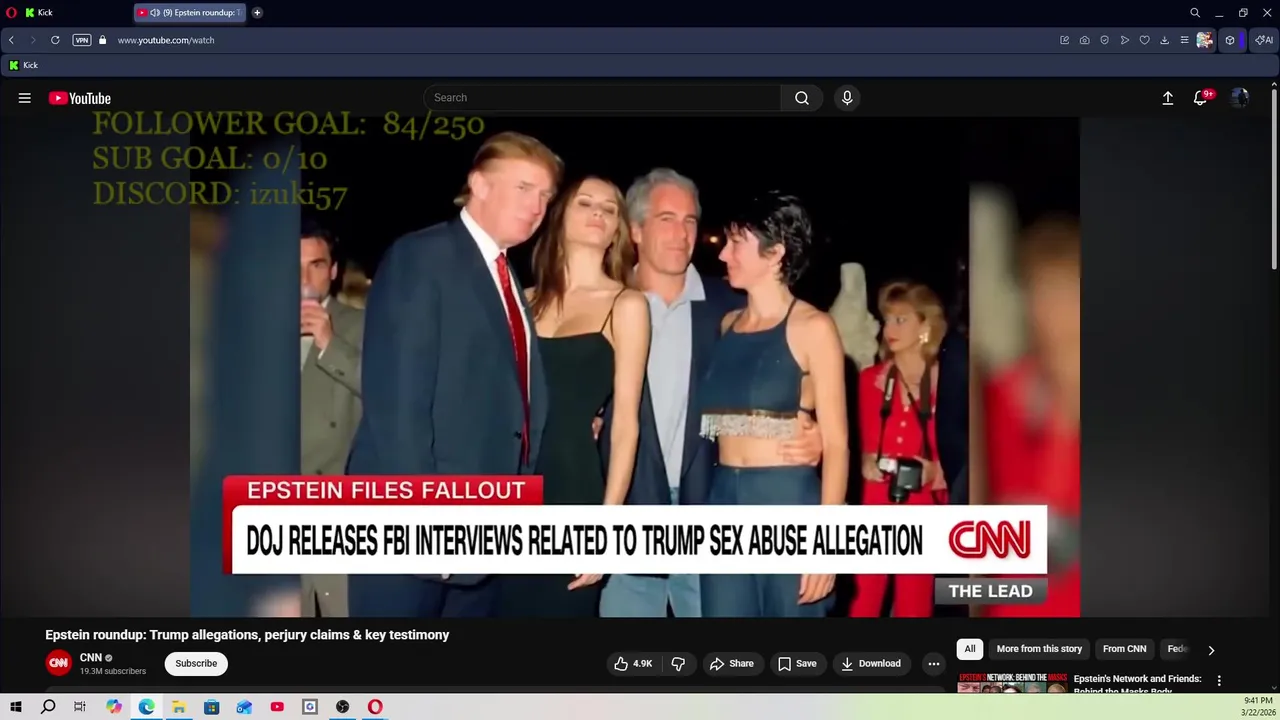Open the YouTube guide hamburger menu
This screenshot has height=720, width=1280.
24,98
